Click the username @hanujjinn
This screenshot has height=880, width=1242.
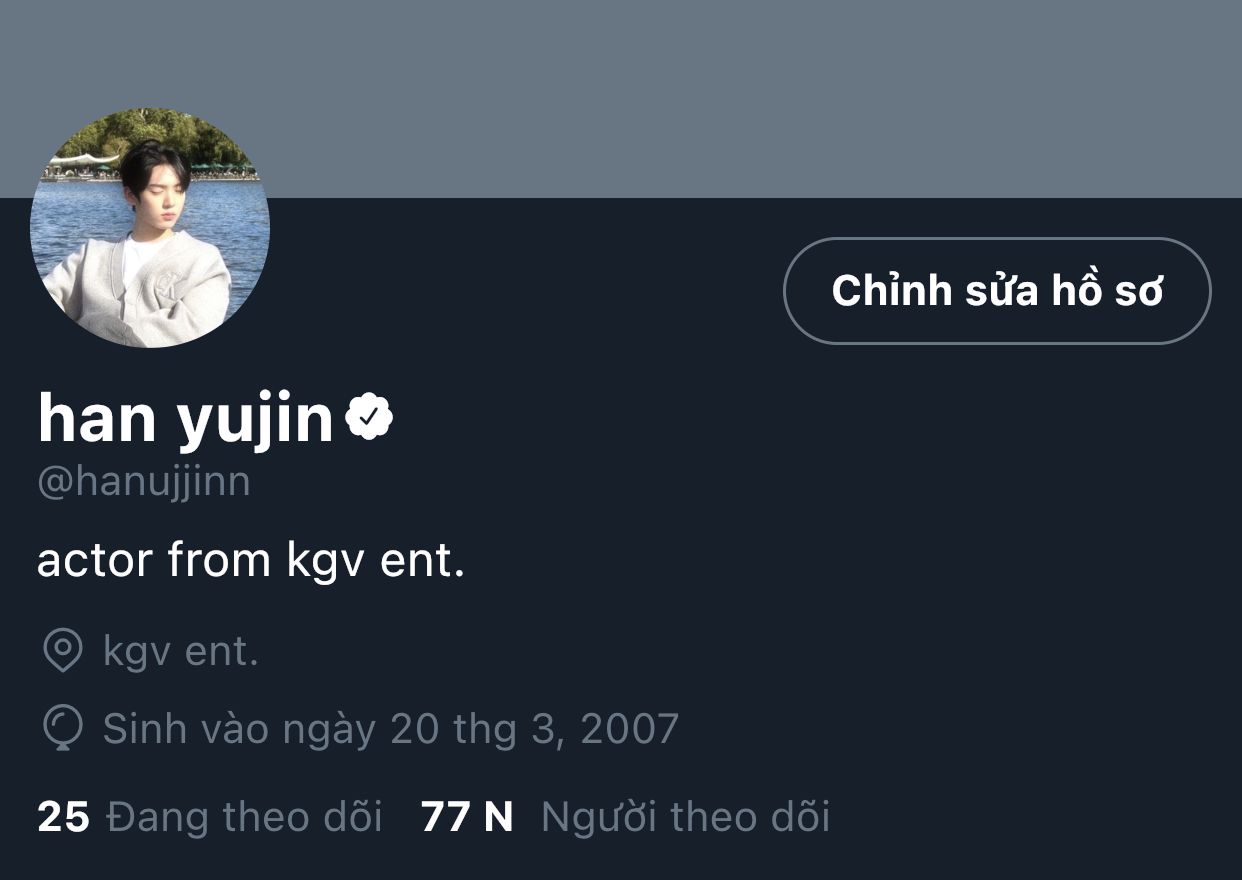[144, 482]
